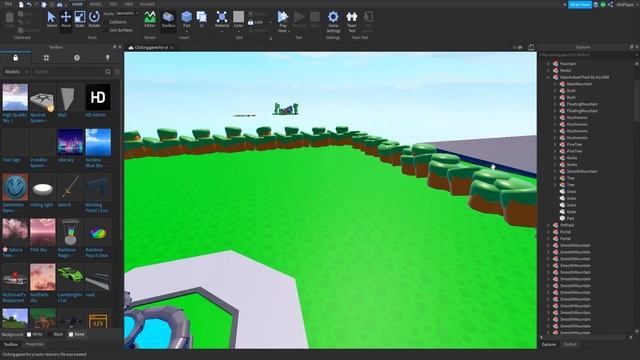Open the TEST ribbon tab

pos(113,4)
